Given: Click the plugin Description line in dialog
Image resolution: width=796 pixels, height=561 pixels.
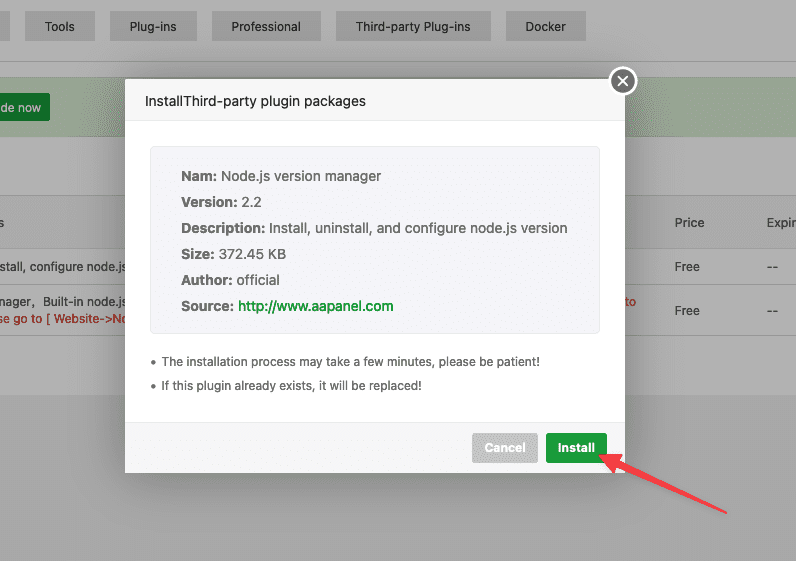Looking at the screenshot, I should pos(374,228).
